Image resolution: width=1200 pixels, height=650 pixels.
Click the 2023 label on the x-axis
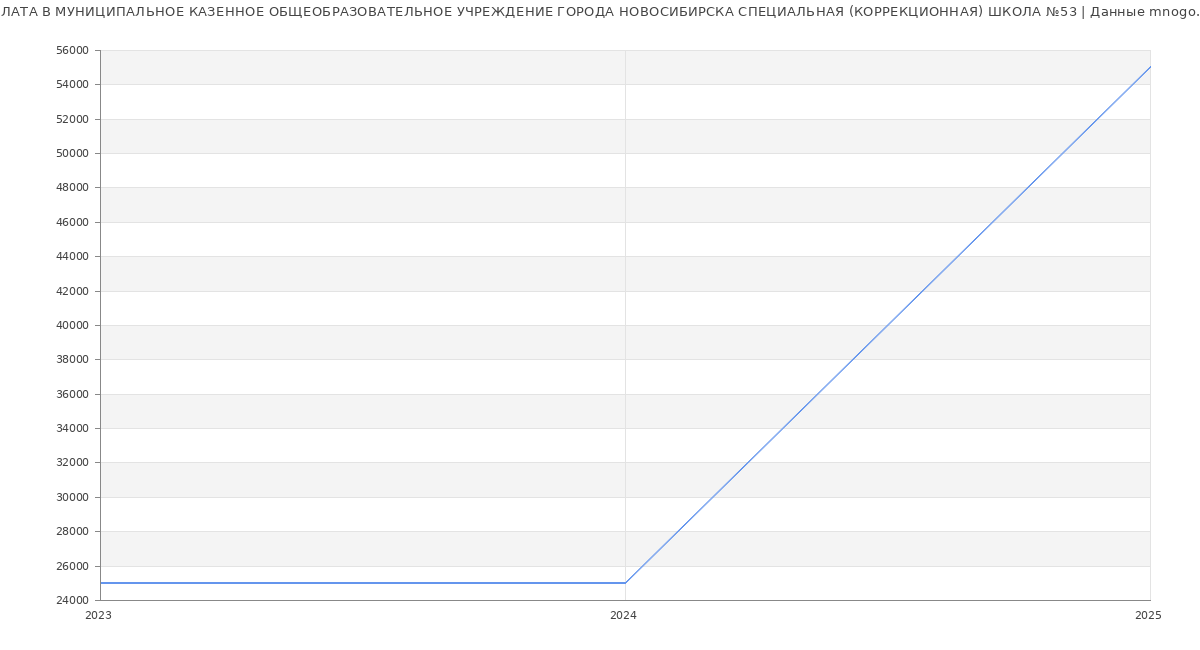[98, 616]
